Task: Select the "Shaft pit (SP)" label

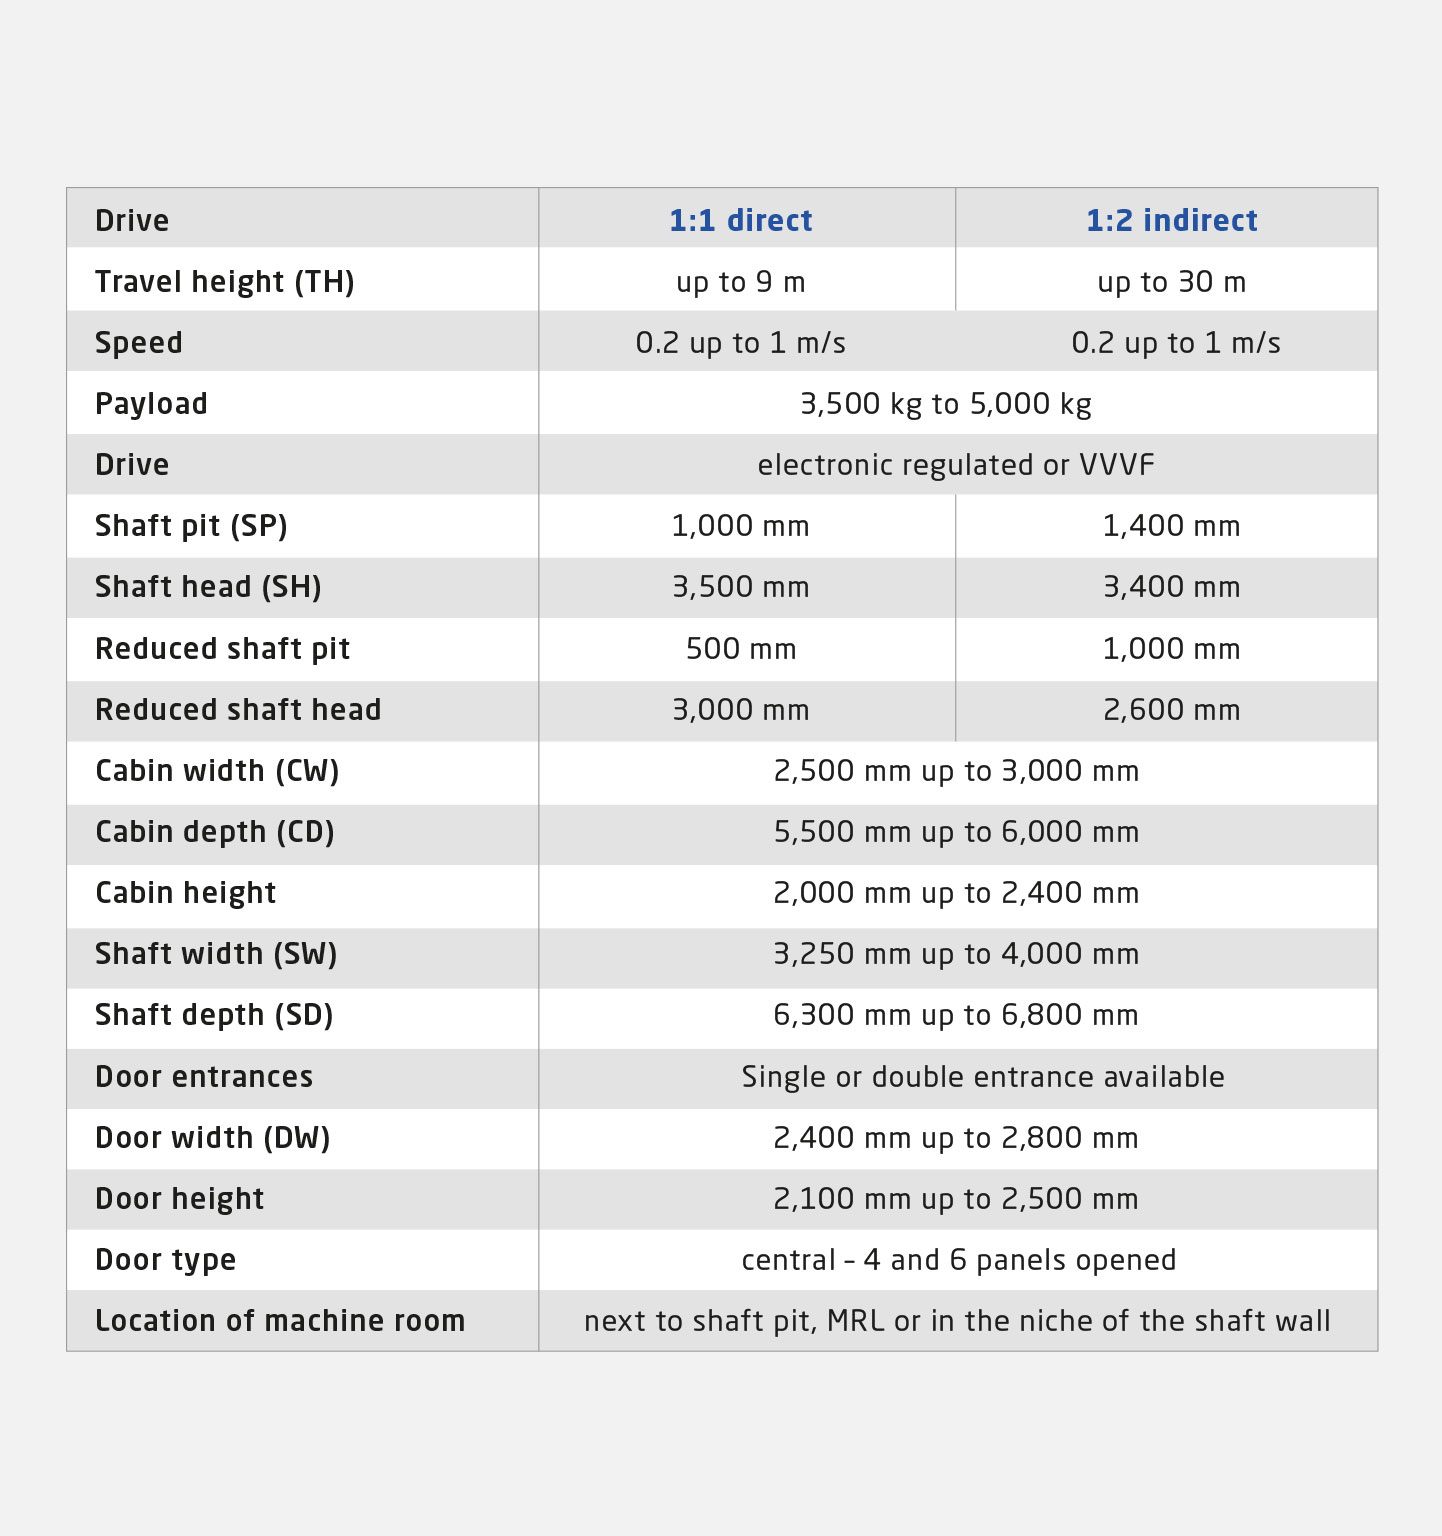Action: click(191, 526)
